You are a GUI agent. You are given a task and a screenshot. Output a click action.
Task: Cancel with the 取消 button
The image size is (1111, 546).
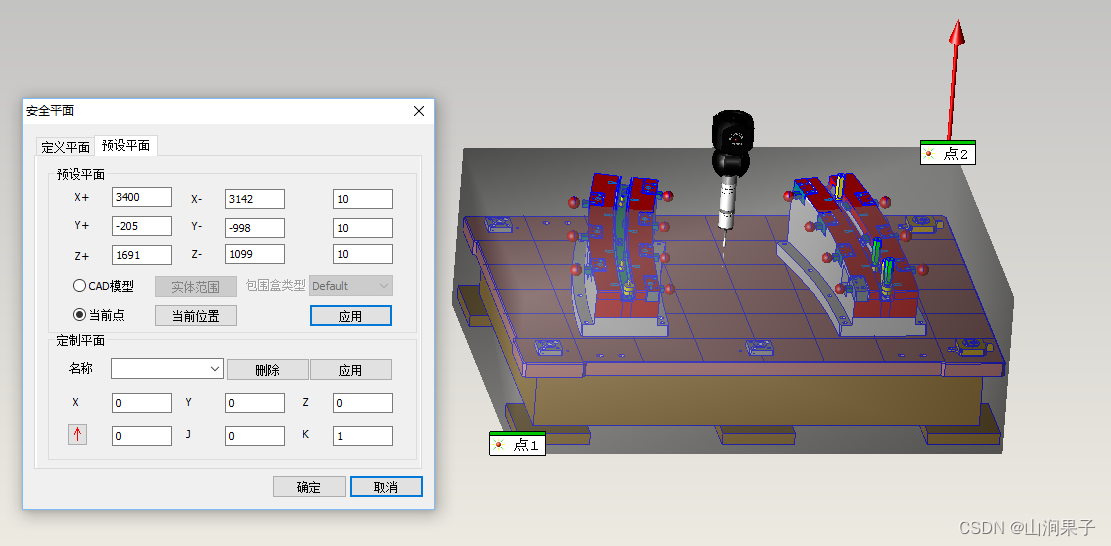point(386,487)
